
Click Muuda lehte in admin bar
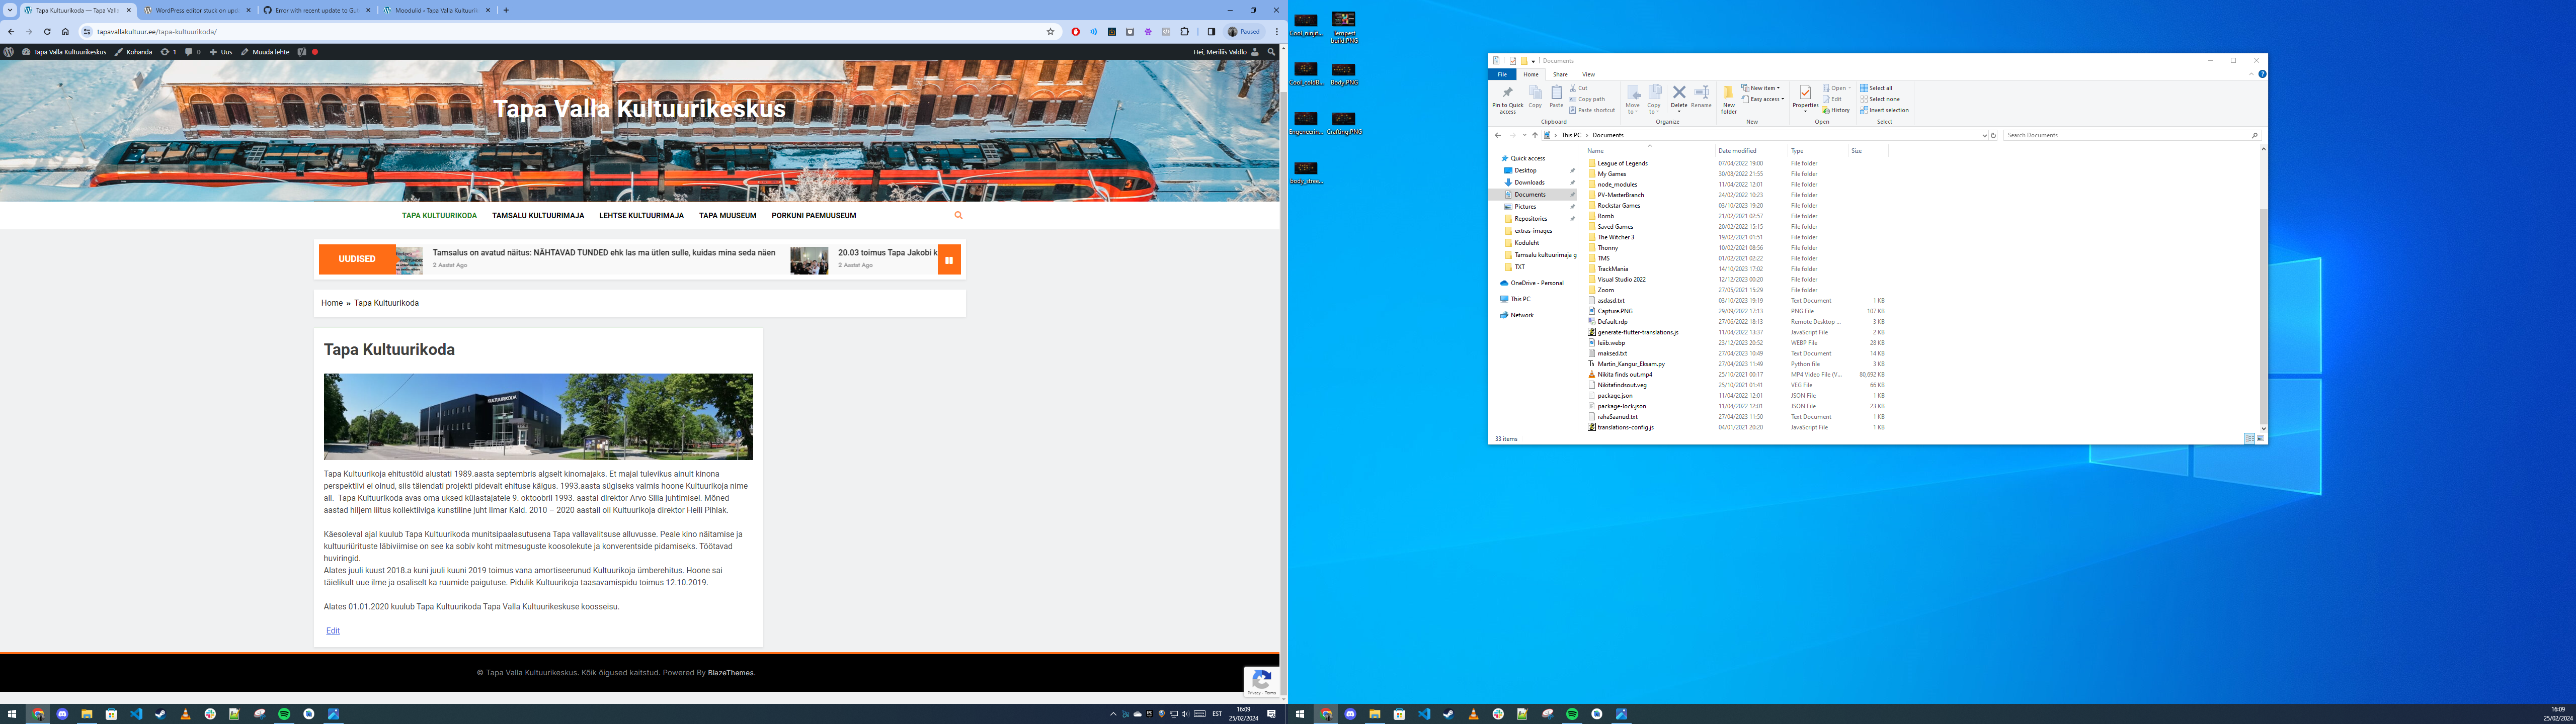click(265, 52)
